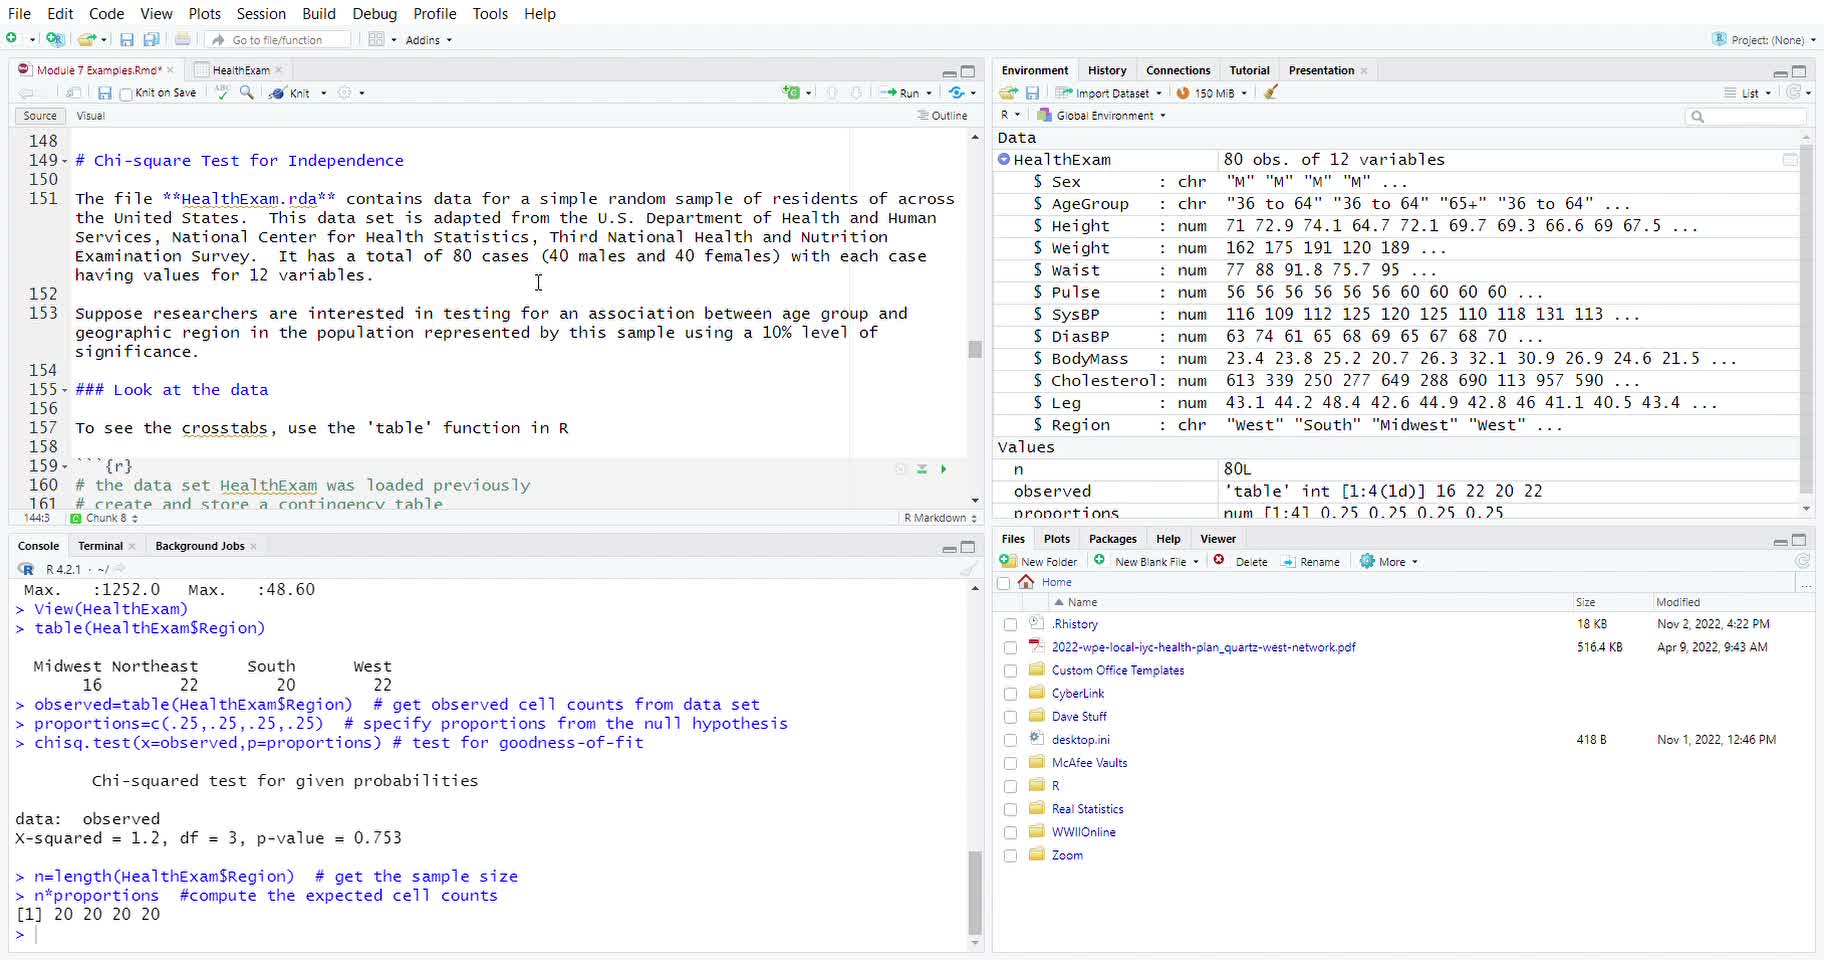Click the Save All icon in main toolbar
The image size is (1824, 960).
point(151,39)
